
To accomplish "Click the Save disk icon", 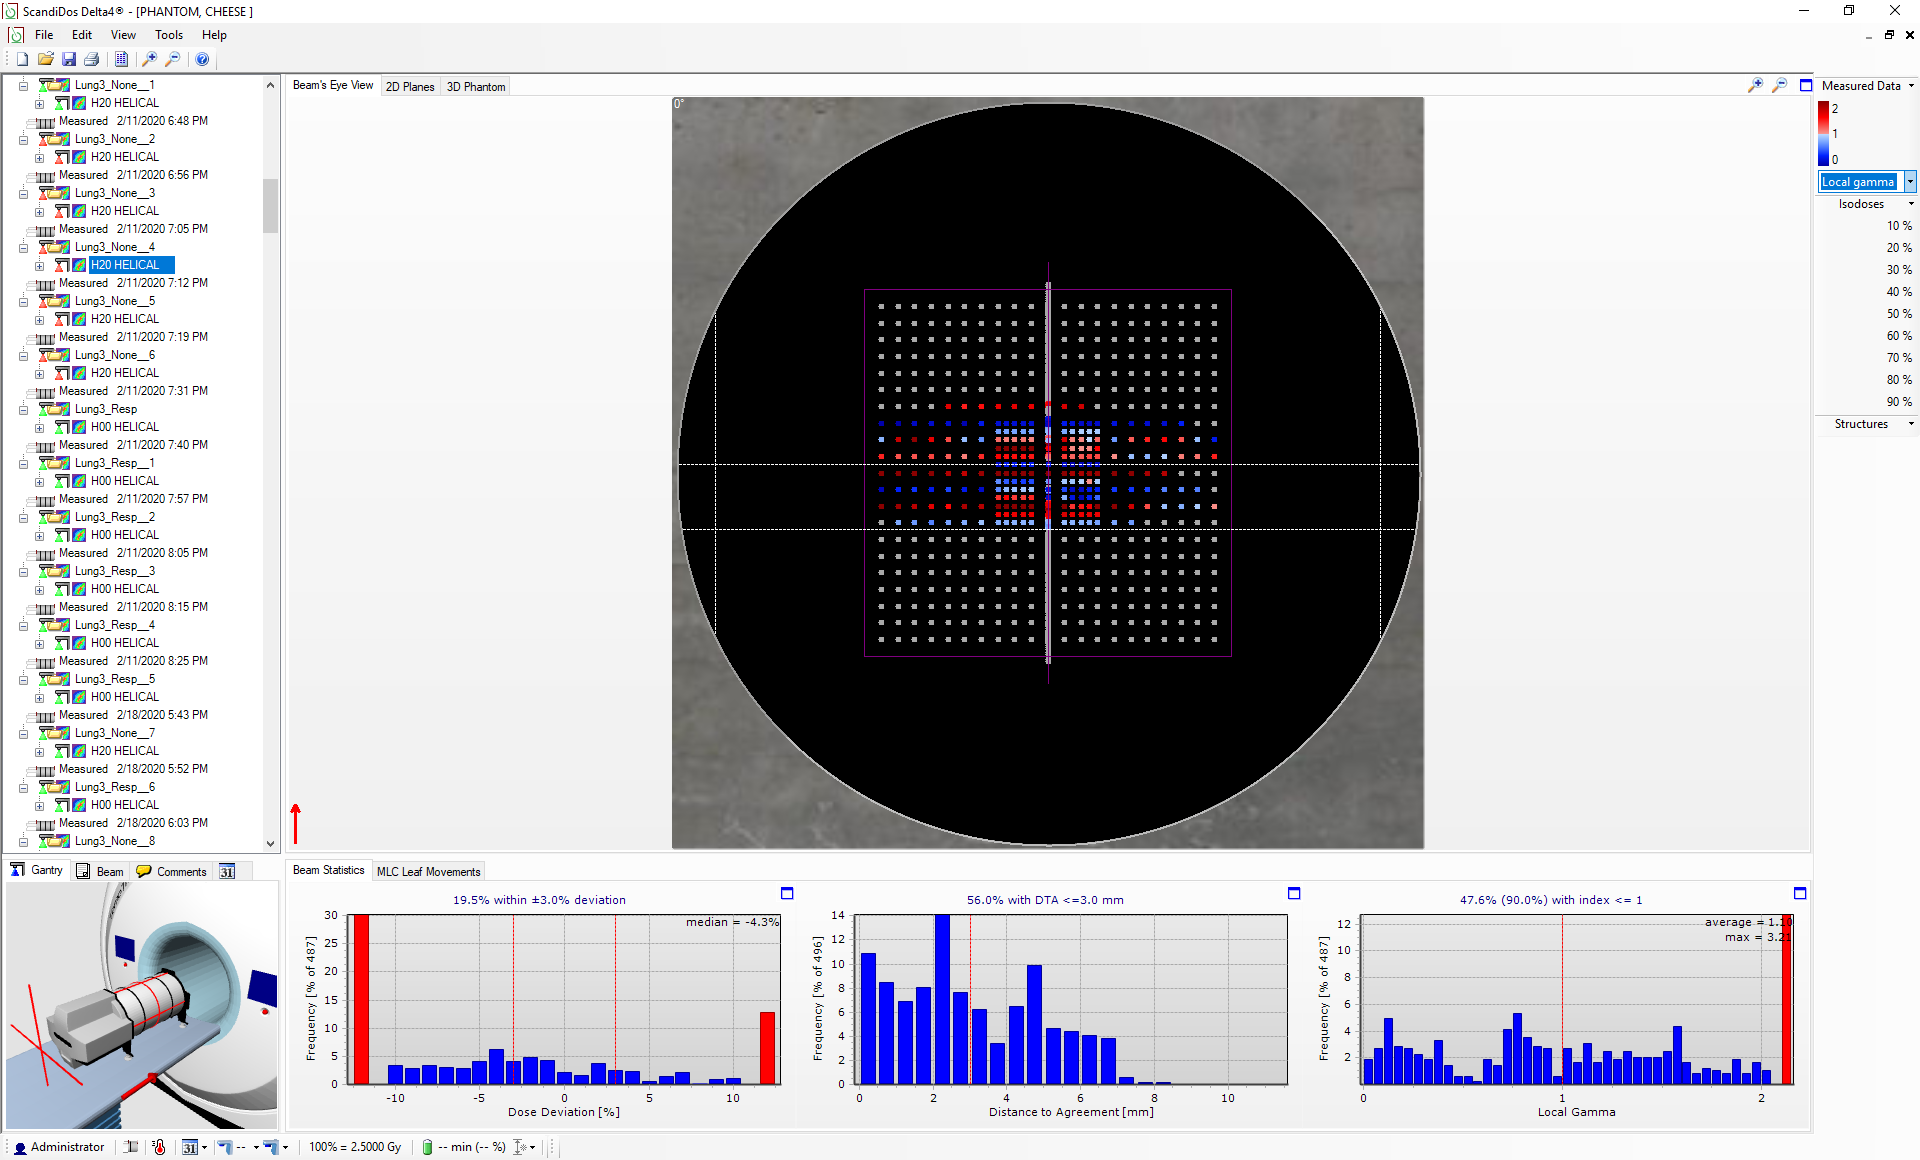I will (69, 59).
